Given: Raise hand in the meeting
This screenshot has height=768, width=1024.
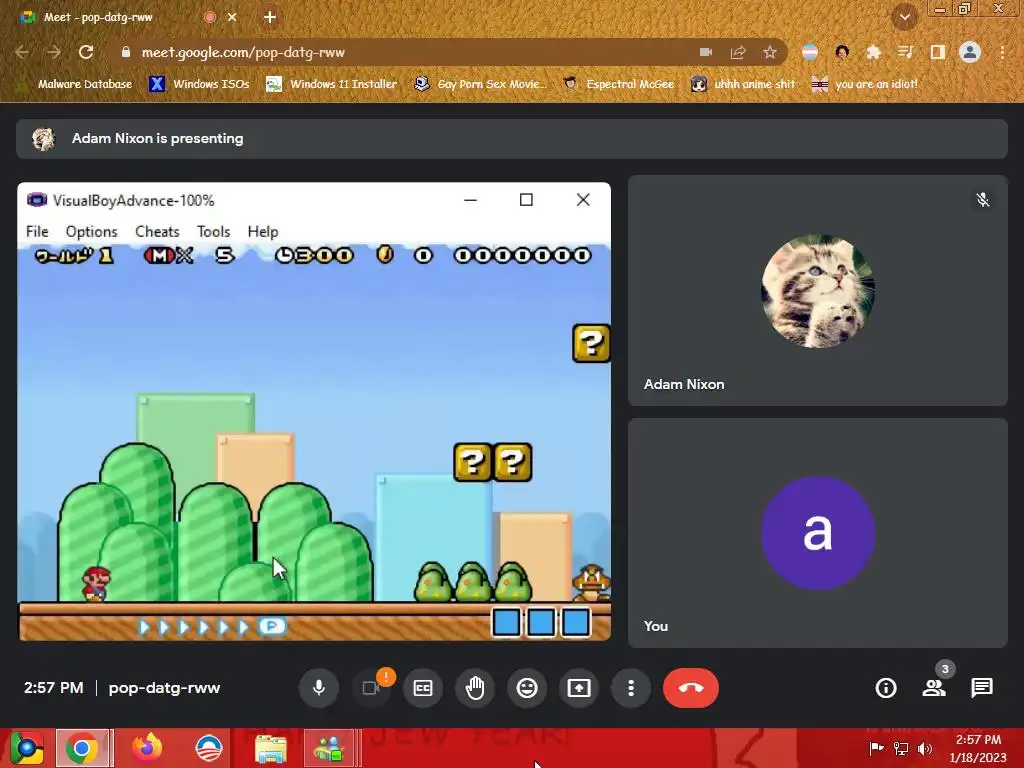Looking at the screenshot, I should pos(475,688).
